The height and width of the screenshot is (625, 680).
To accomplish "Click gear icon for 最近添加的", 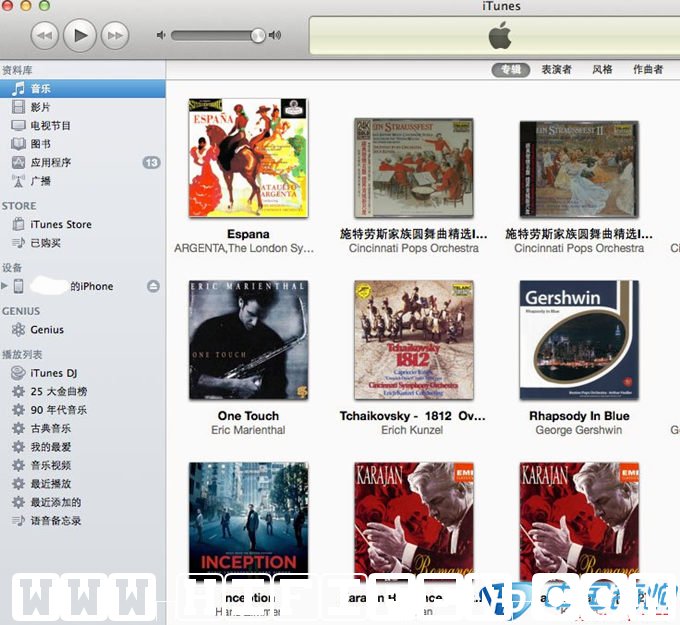I will point(18,502).
